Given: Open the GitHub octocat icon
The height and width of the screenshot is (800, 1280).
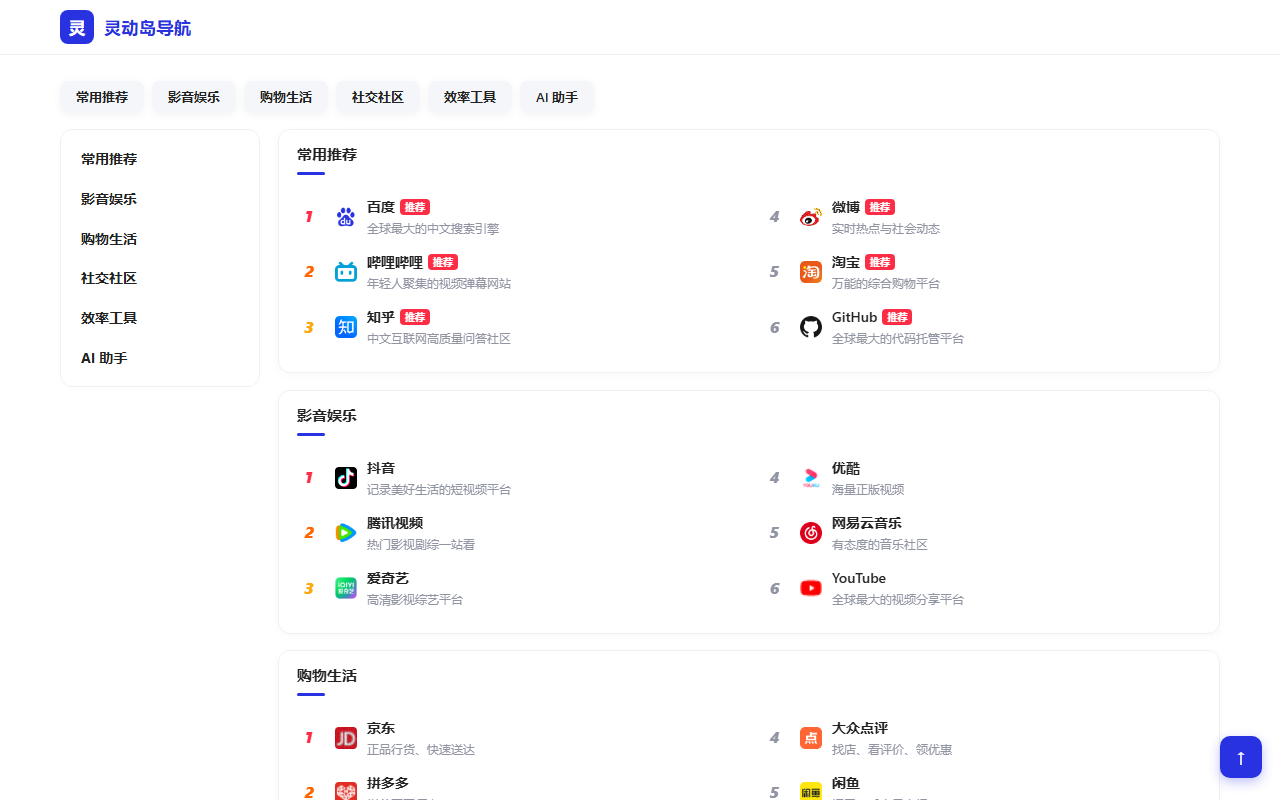Looking at the screenshot, I should tap(811, 327).
